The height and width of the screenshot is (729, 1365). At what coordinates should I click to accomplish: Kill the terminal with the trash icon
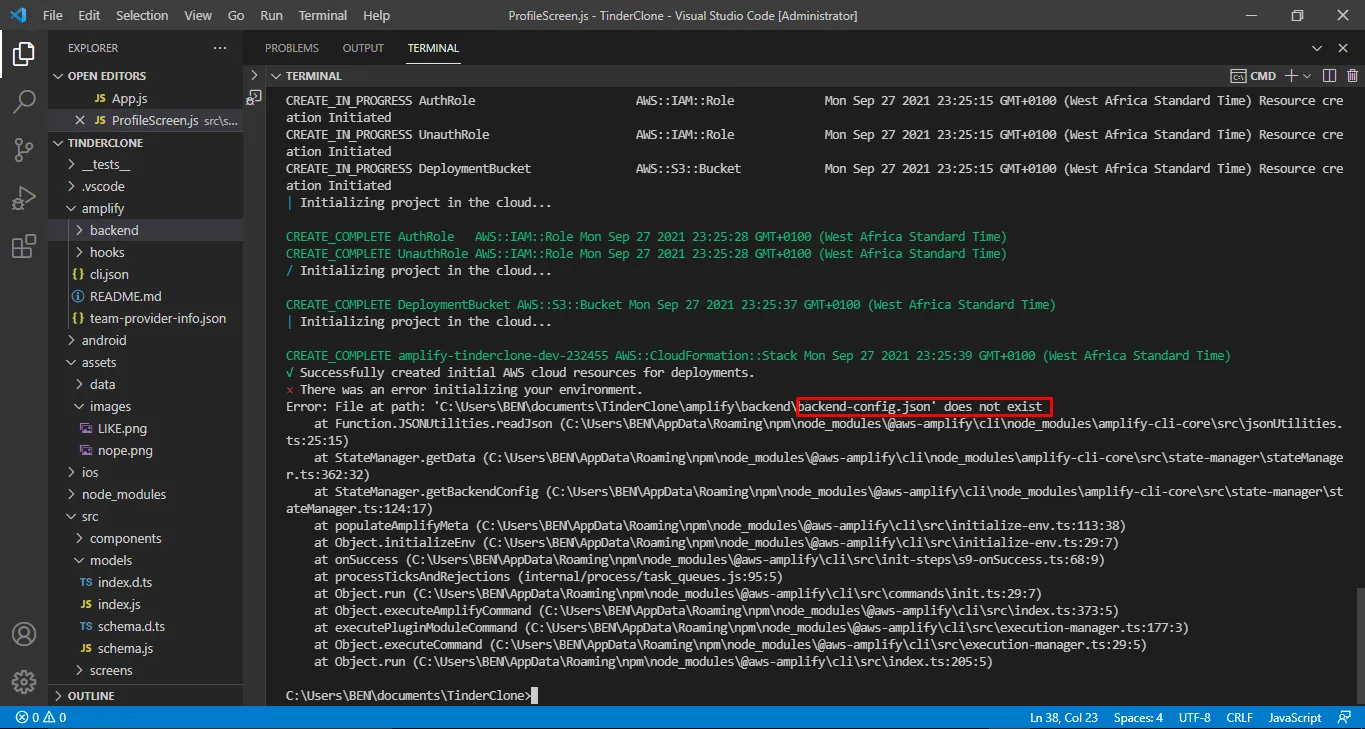point(1352,76)
